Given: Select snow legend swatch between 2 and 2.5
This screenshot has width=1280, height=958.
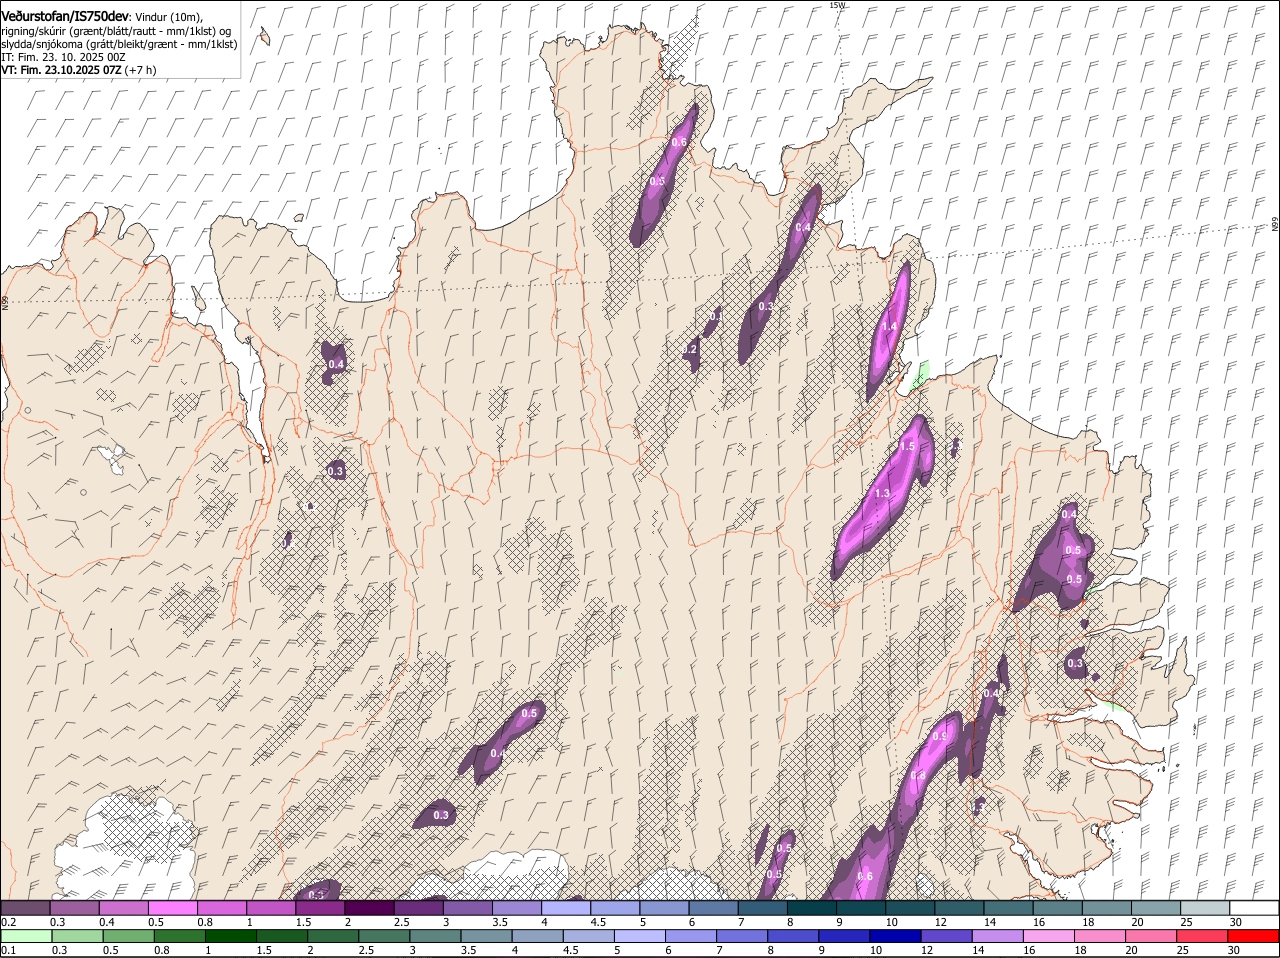Looking at the screenshot, I should [368, 907].
